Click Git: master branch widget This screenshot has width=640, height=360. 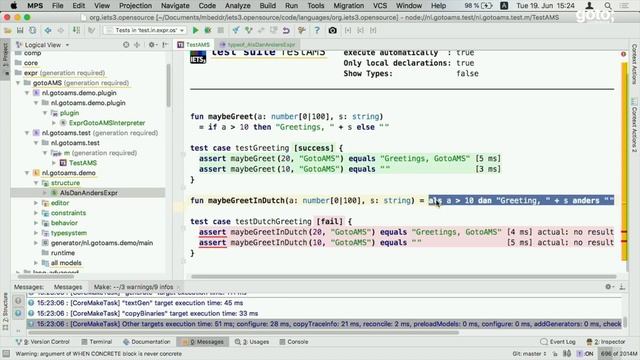529,353
